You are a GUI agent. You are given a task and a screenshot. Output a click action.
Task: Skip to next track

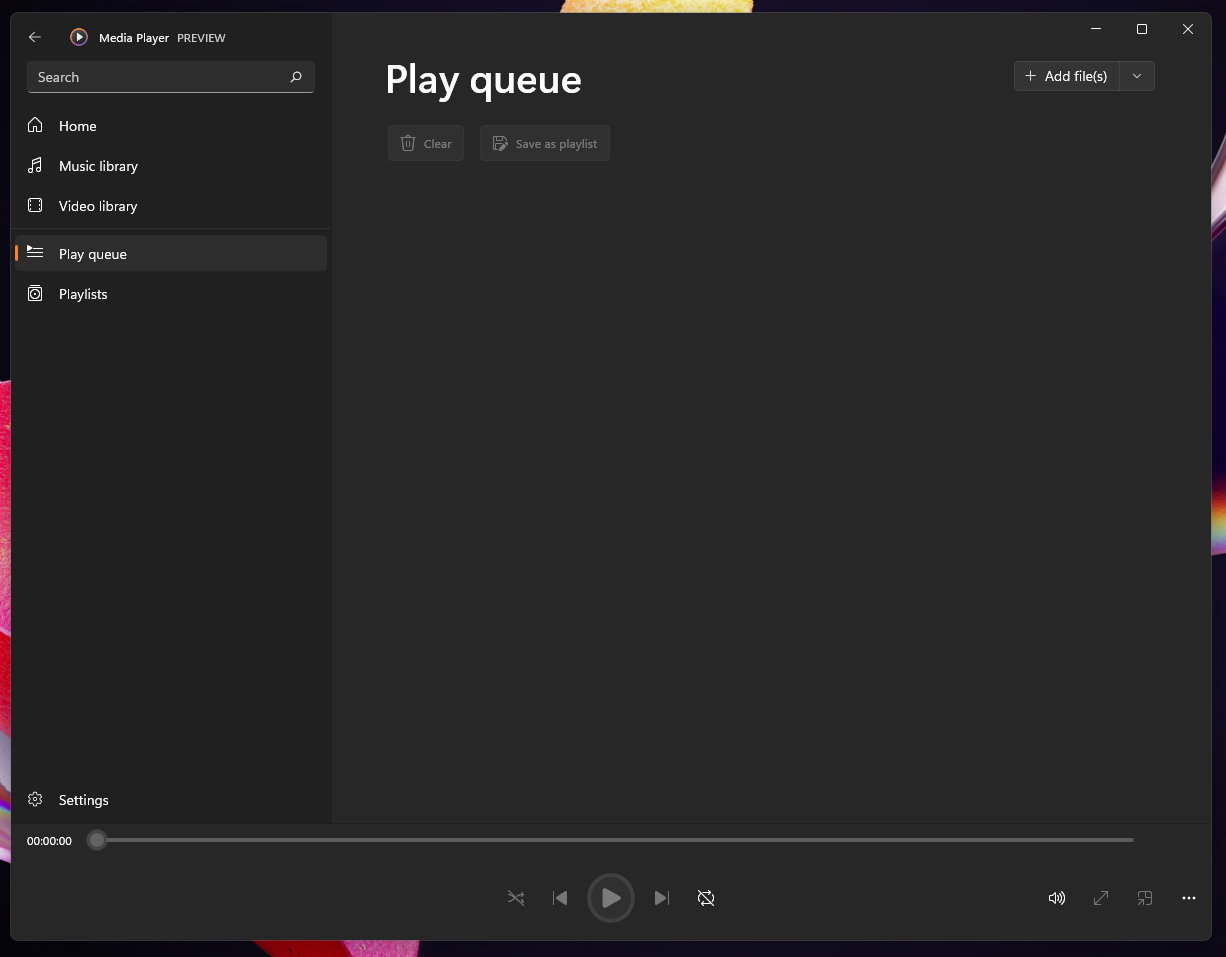point(662,898)
